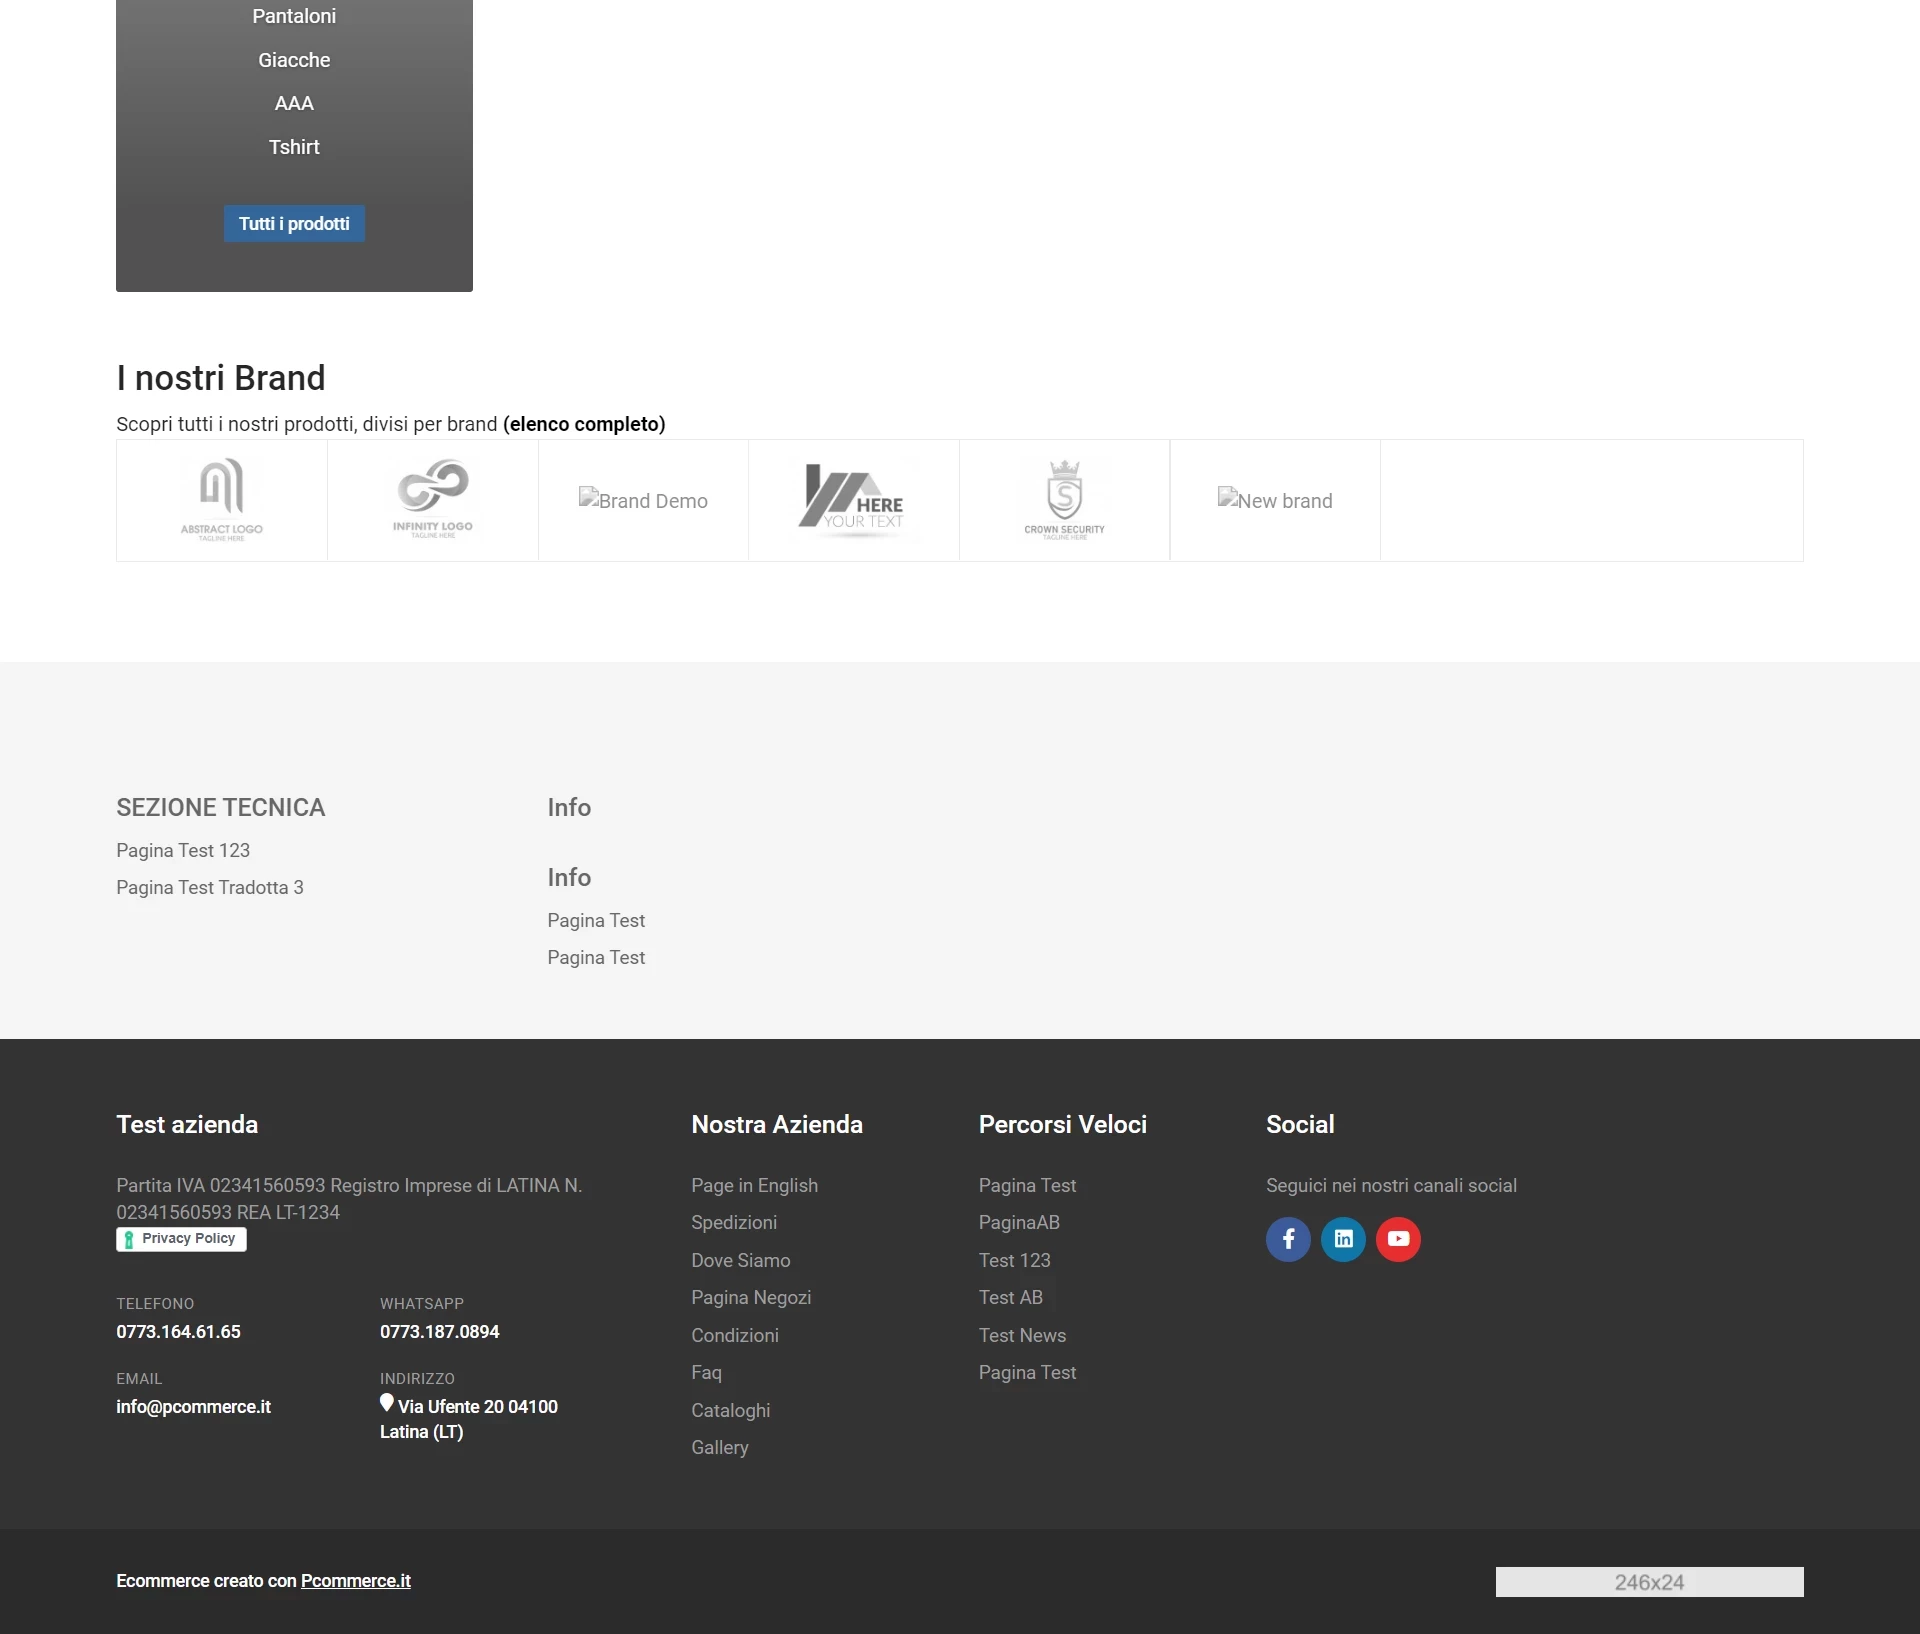Click the Tutti i prodotti button
The width and height of the screenshot is (1920, 1634).
(x=294, y=224)
